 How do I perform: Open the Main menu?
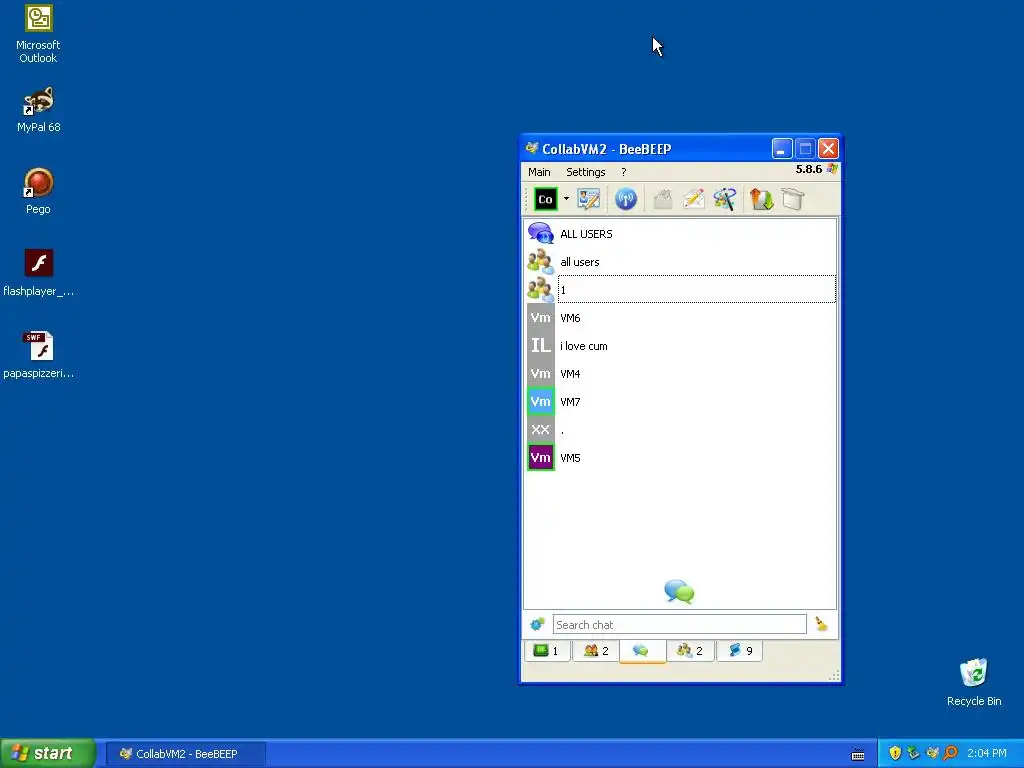pyautogui.click(x=539, y=172)
